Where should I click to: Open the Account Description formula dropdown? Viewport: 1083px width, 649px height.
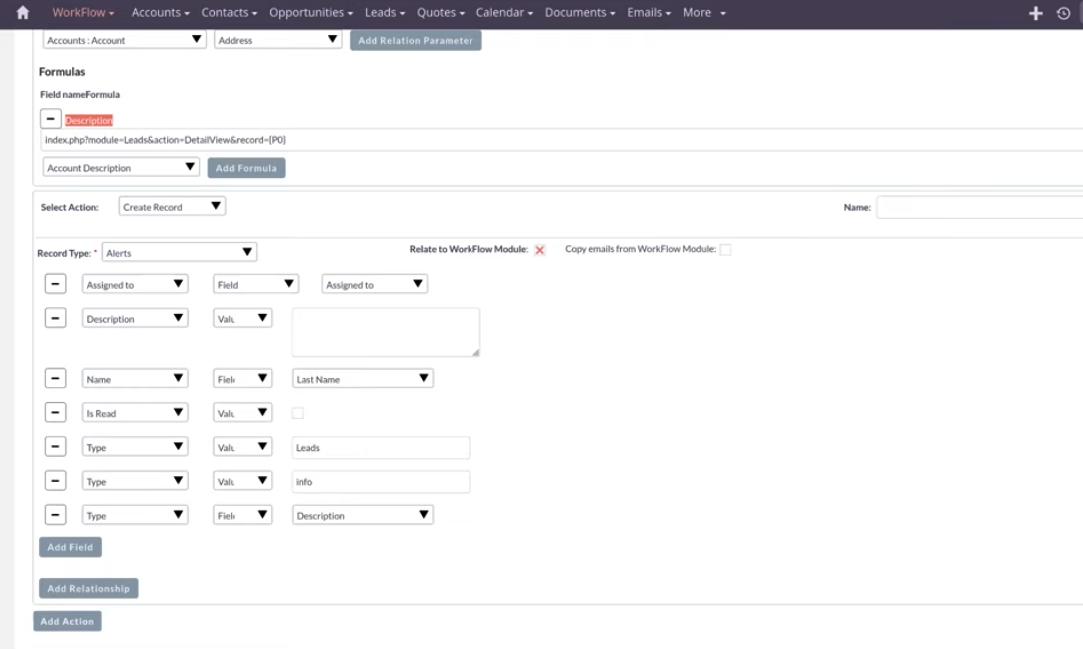(x=120, y=167)
